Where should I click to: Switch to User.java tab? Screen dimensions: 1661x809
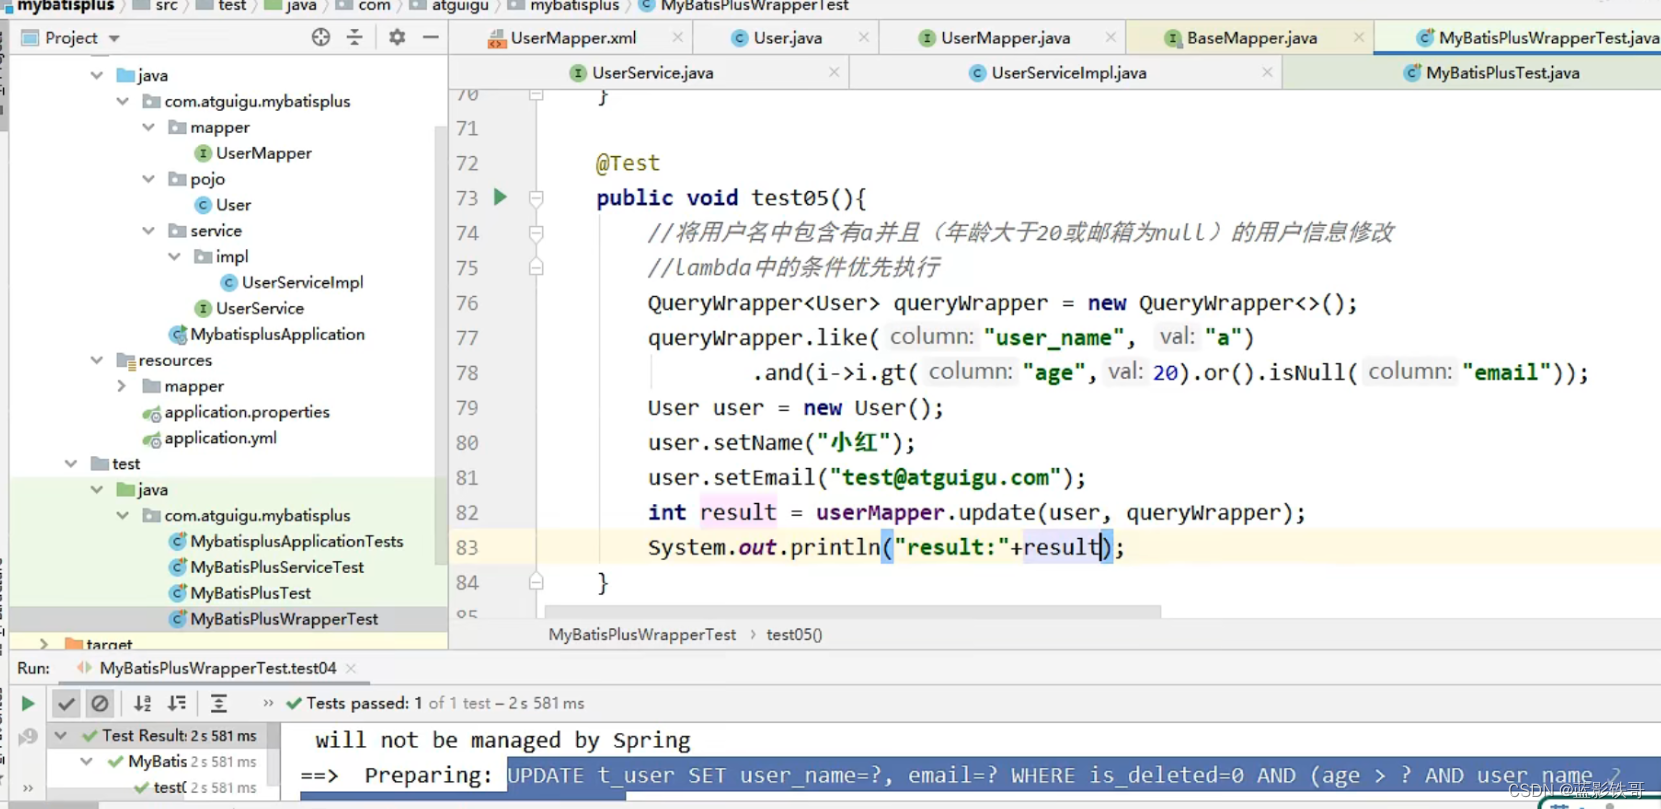[x=788, y=38]
